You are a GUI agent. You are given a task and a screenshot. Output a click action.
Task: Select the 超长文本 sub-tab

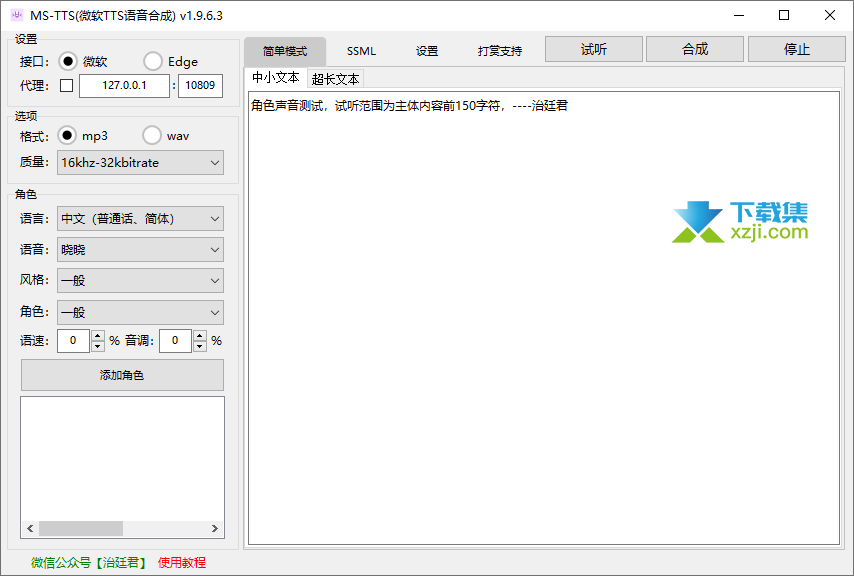pyautogui.click(x=336, y=79)
